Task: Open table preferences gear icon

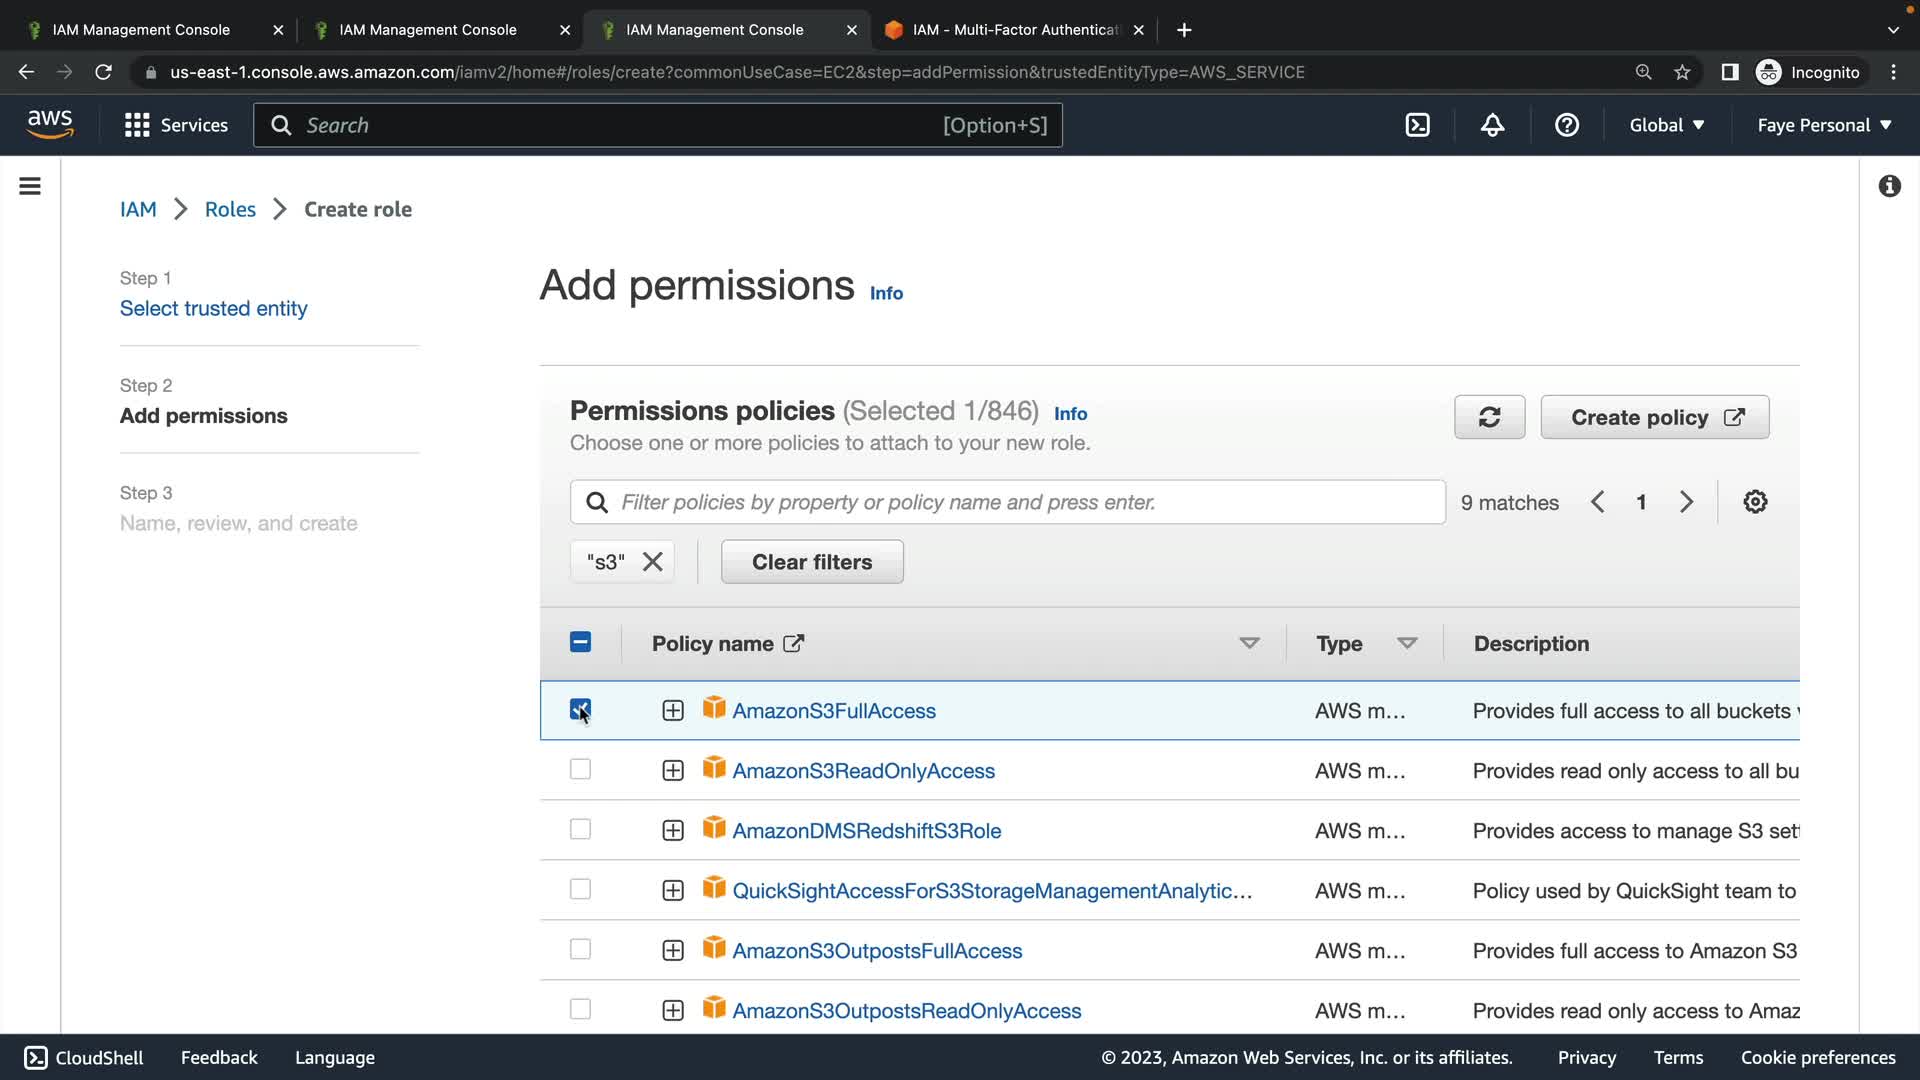Action: coord(1755,502)
